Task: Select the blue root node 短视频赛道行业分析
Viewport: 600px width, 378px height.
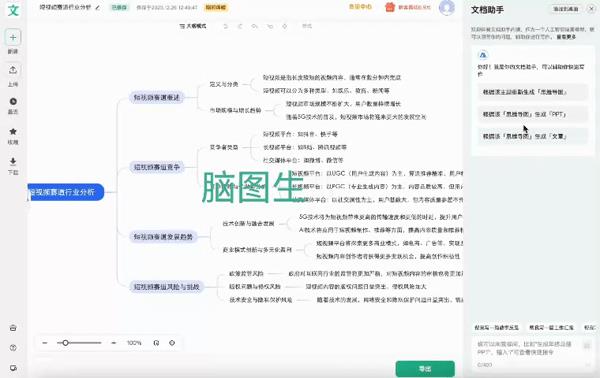Action: [66, 192]
